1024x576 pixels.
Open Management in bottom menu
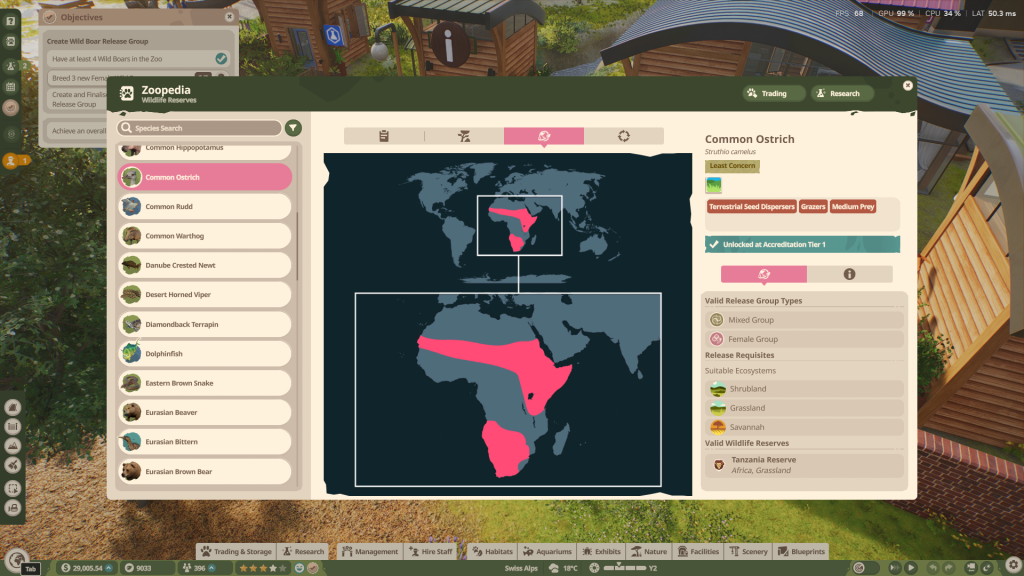pos(370,551)
